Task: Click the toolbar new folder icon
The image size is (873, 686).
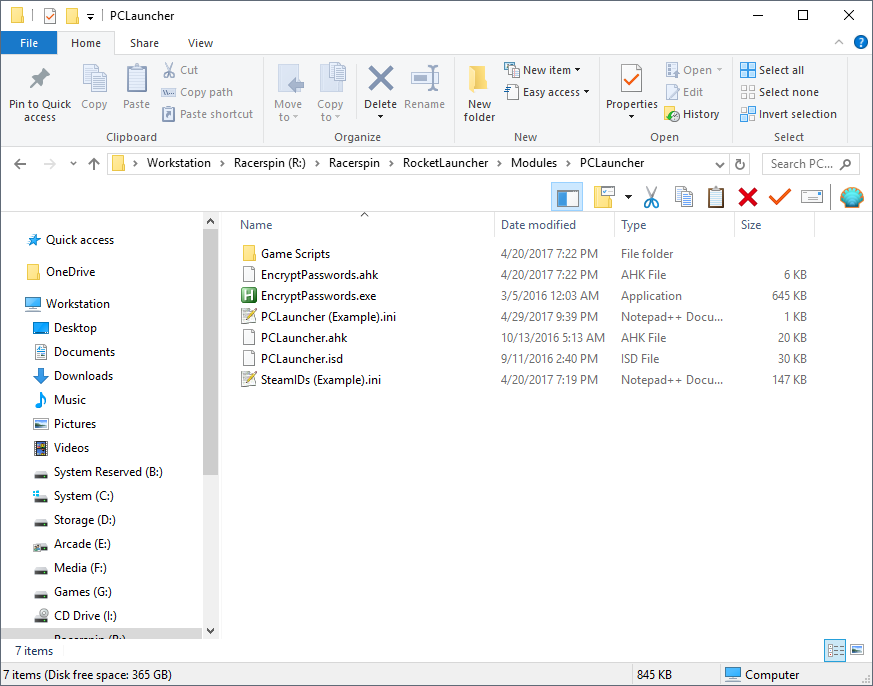Action: click(604, 197)
